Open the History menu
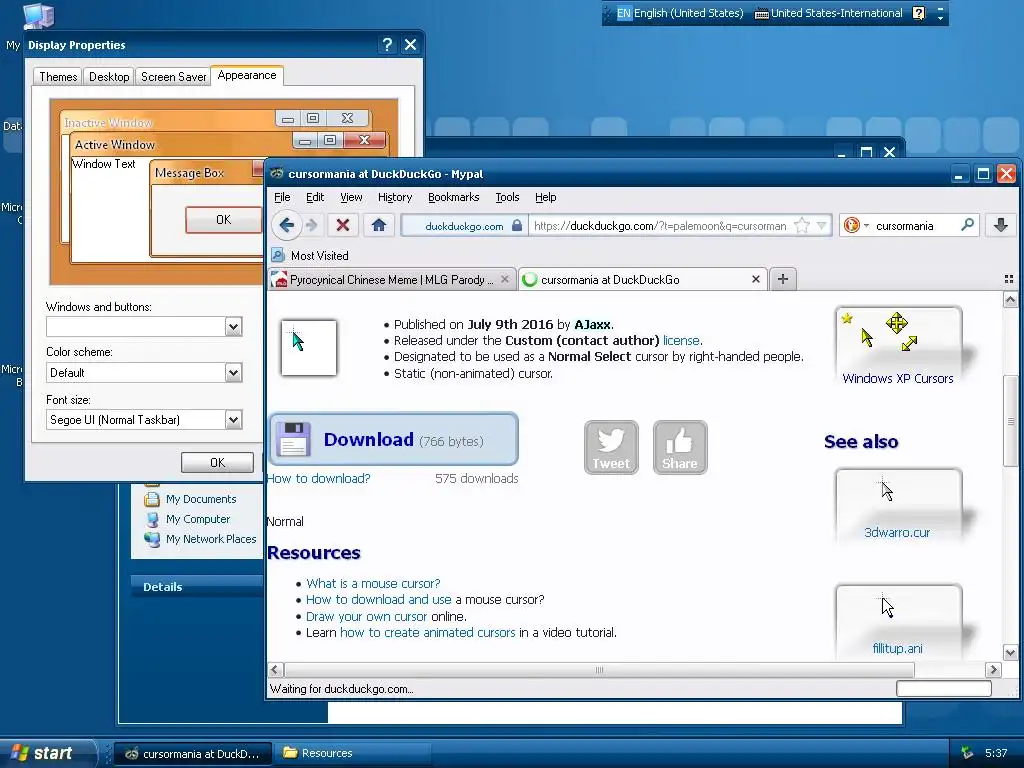 pyautogui.click(x=395, y=197)
